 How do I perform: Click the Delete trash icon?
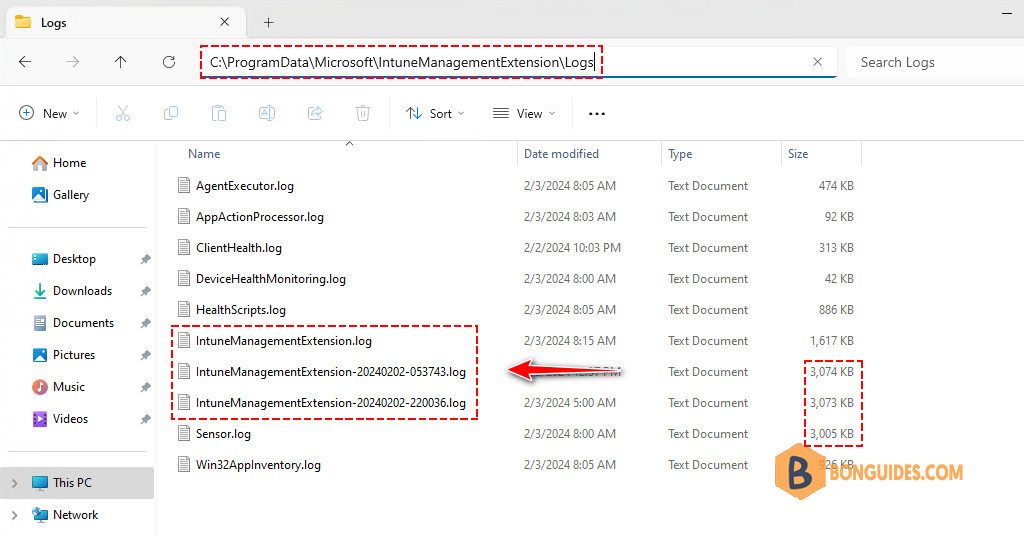[x=363, y=114]
